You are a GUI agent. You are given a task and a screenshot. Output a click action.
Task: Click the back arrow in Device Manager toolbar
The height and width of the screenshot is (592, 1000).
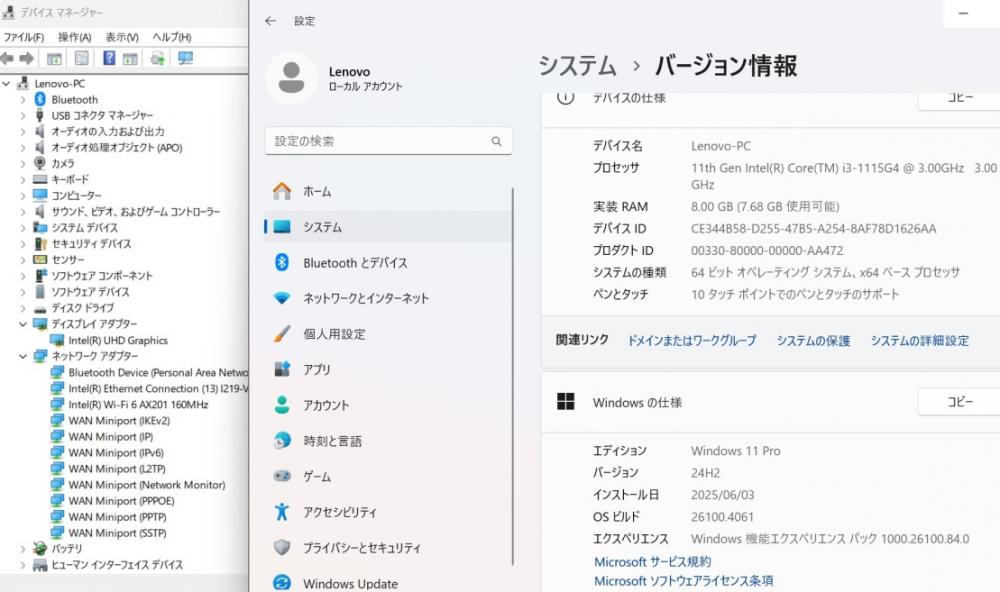pos(7,59)
